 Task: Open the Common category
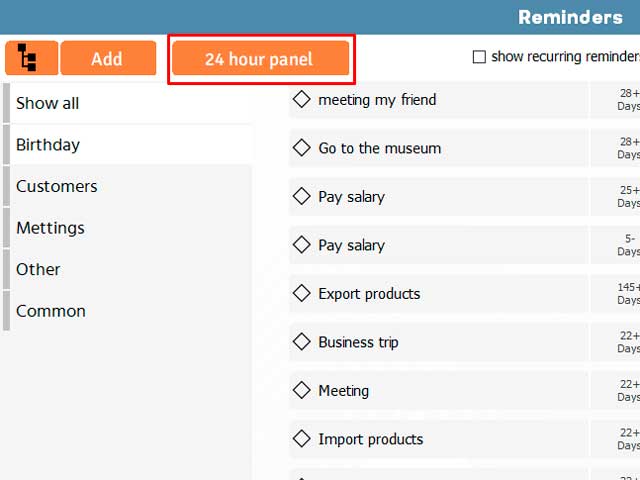pyautogui.click(x=128, y=311)
